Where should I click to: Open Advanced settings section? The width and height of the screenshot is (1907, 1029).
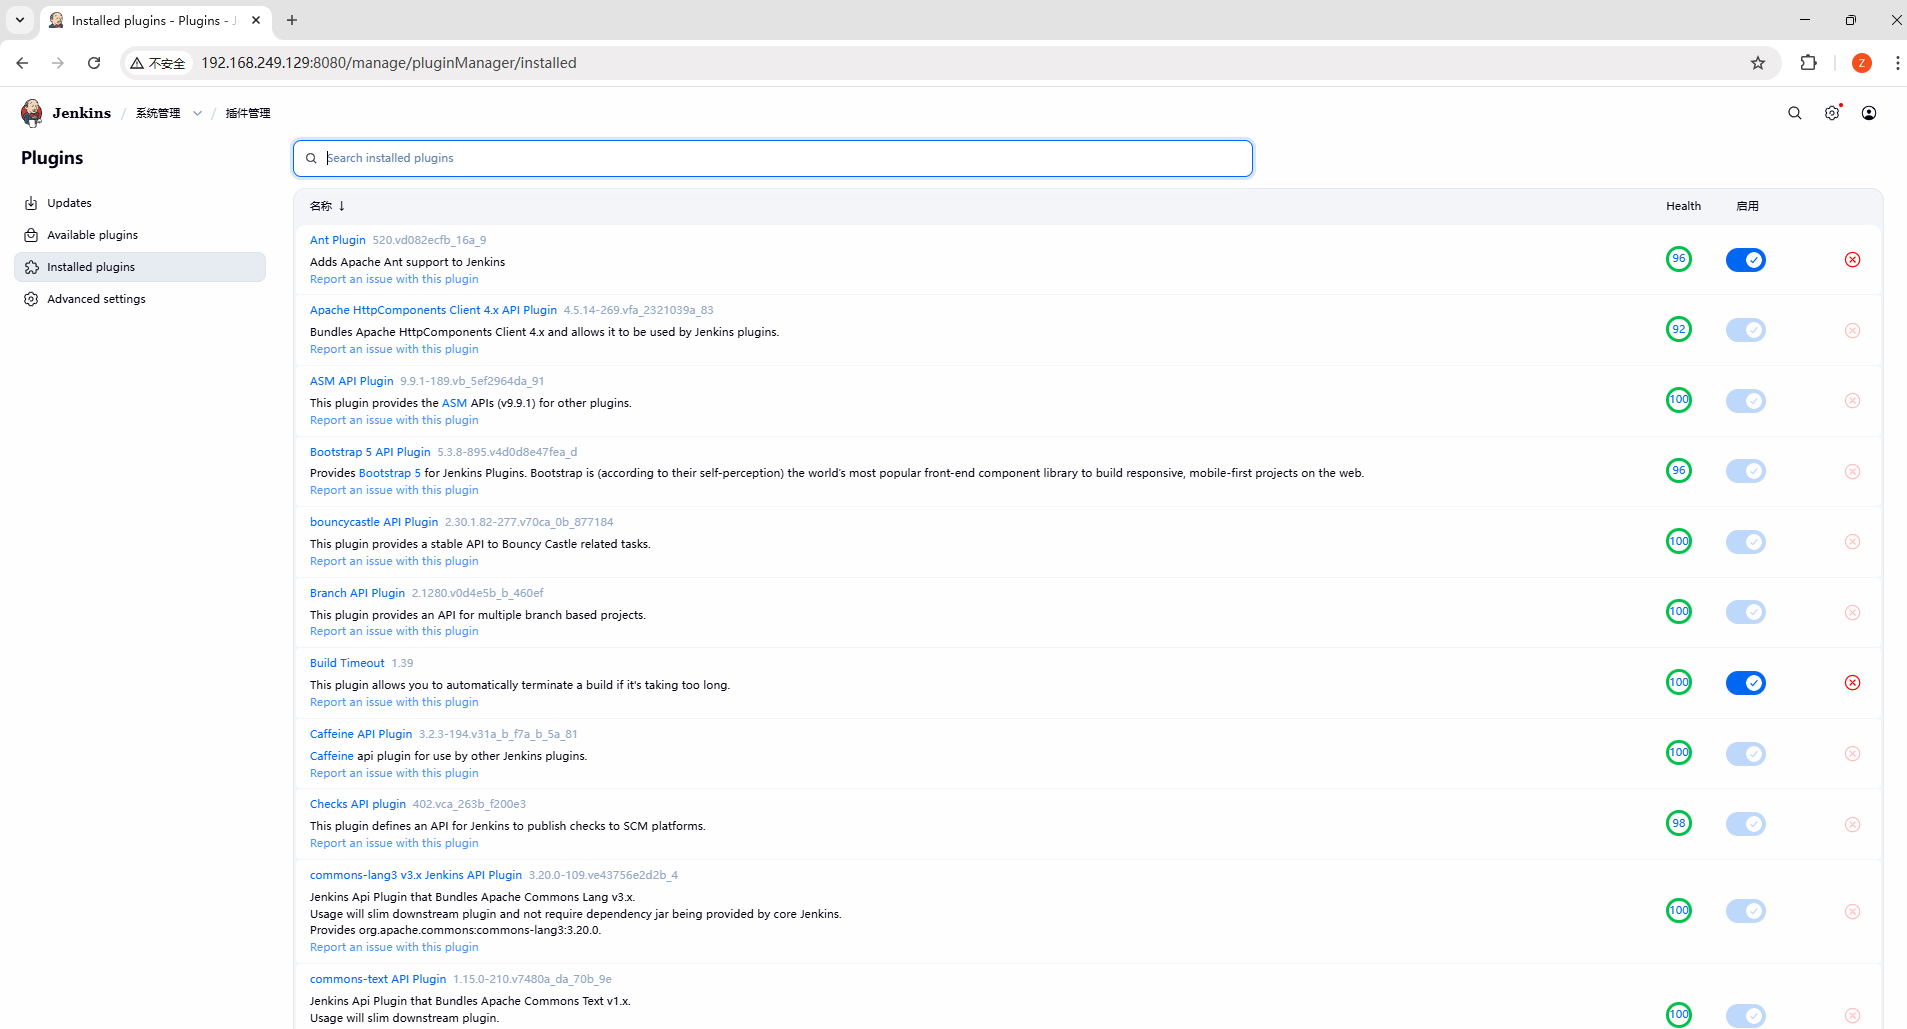(x=140, y=299)
